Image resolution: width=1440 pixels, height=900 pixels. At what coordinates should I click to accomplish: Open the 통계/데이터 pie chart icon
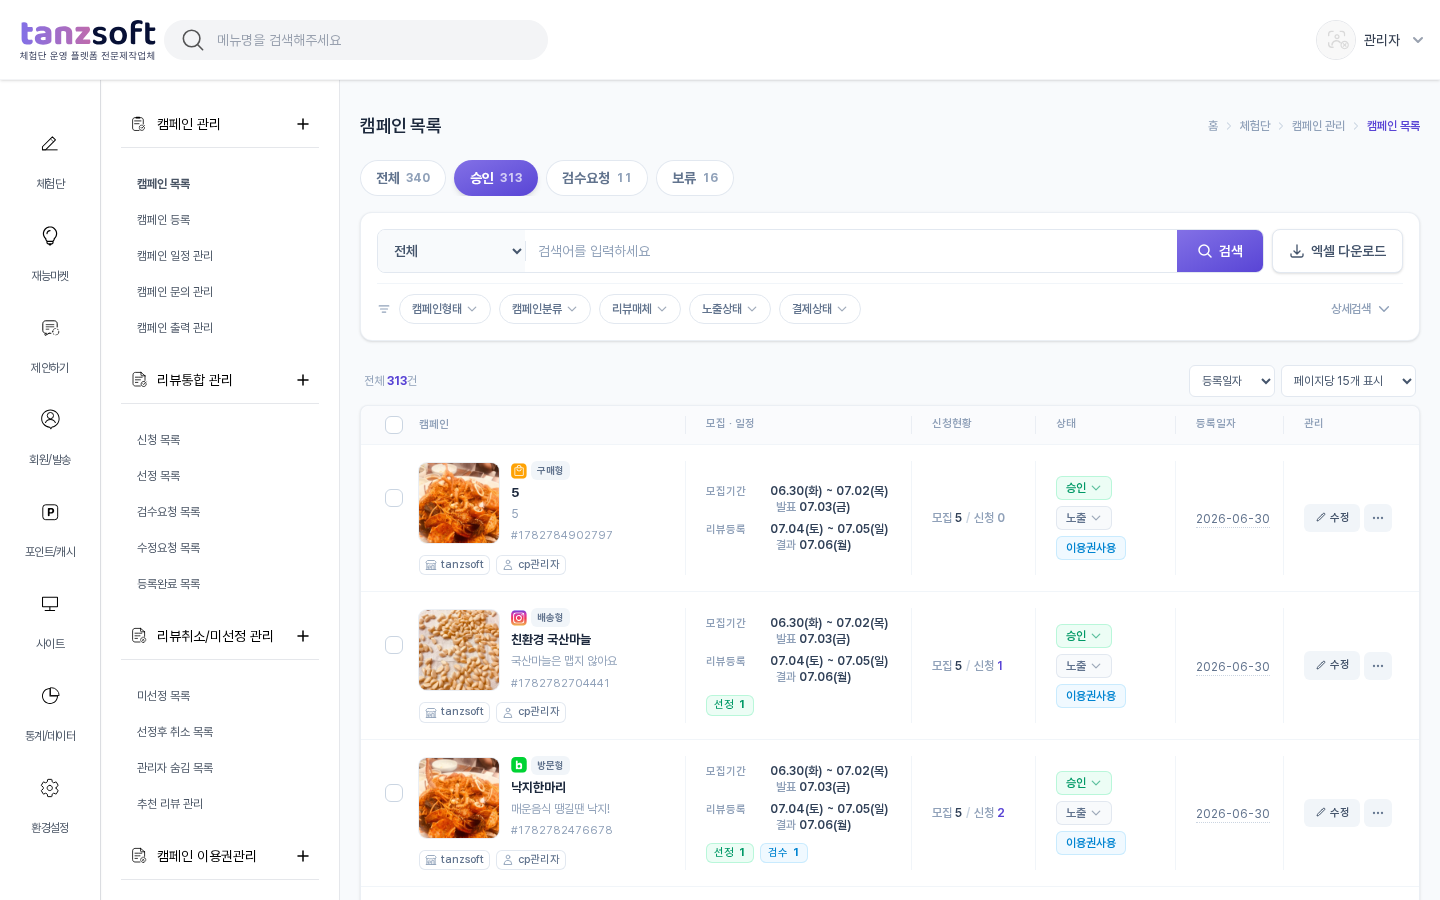pyautogui.click(x=50, y=696)
